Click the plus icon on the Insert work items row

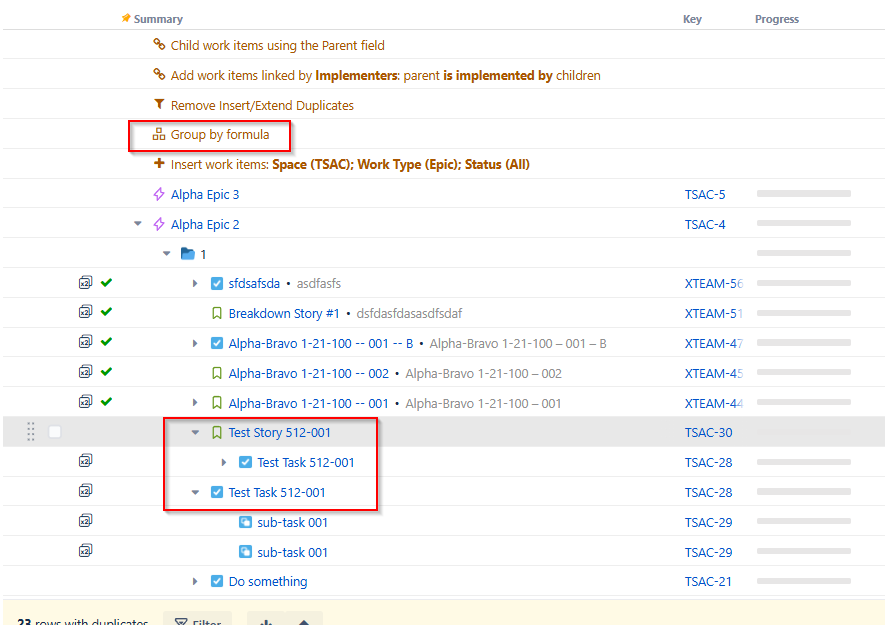pos(159,164)
